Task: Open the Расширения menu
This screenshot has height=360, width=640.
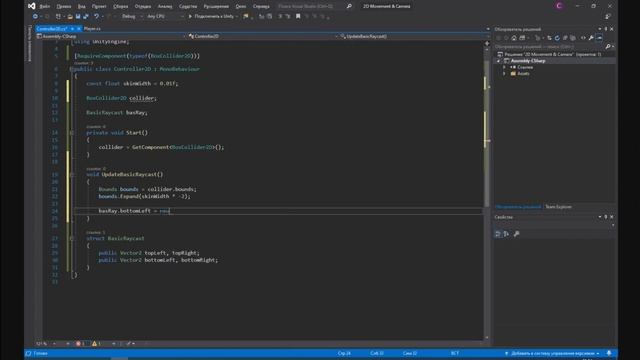Action: (216, 7)
